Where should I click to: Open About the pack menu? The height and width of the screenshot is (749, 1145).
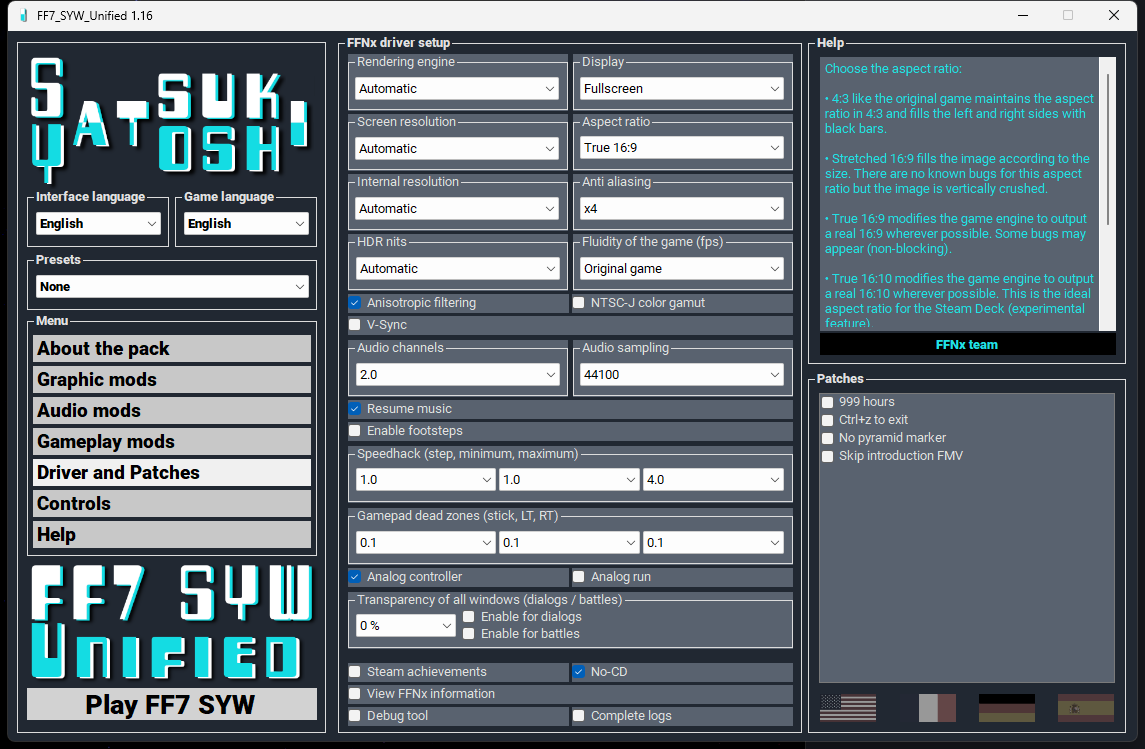click(172, 349)
